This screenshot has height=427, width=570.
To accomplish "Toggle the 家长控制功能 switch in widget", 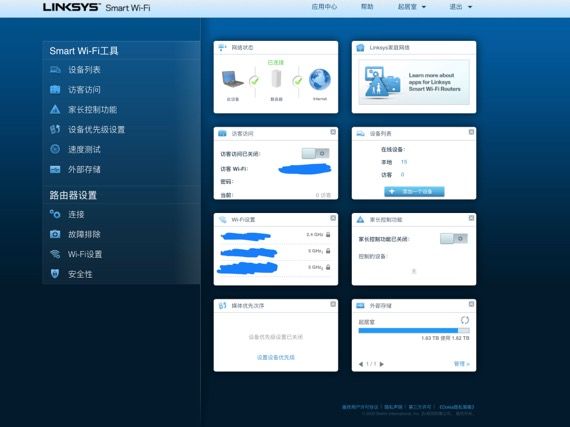I will [453, 239].
